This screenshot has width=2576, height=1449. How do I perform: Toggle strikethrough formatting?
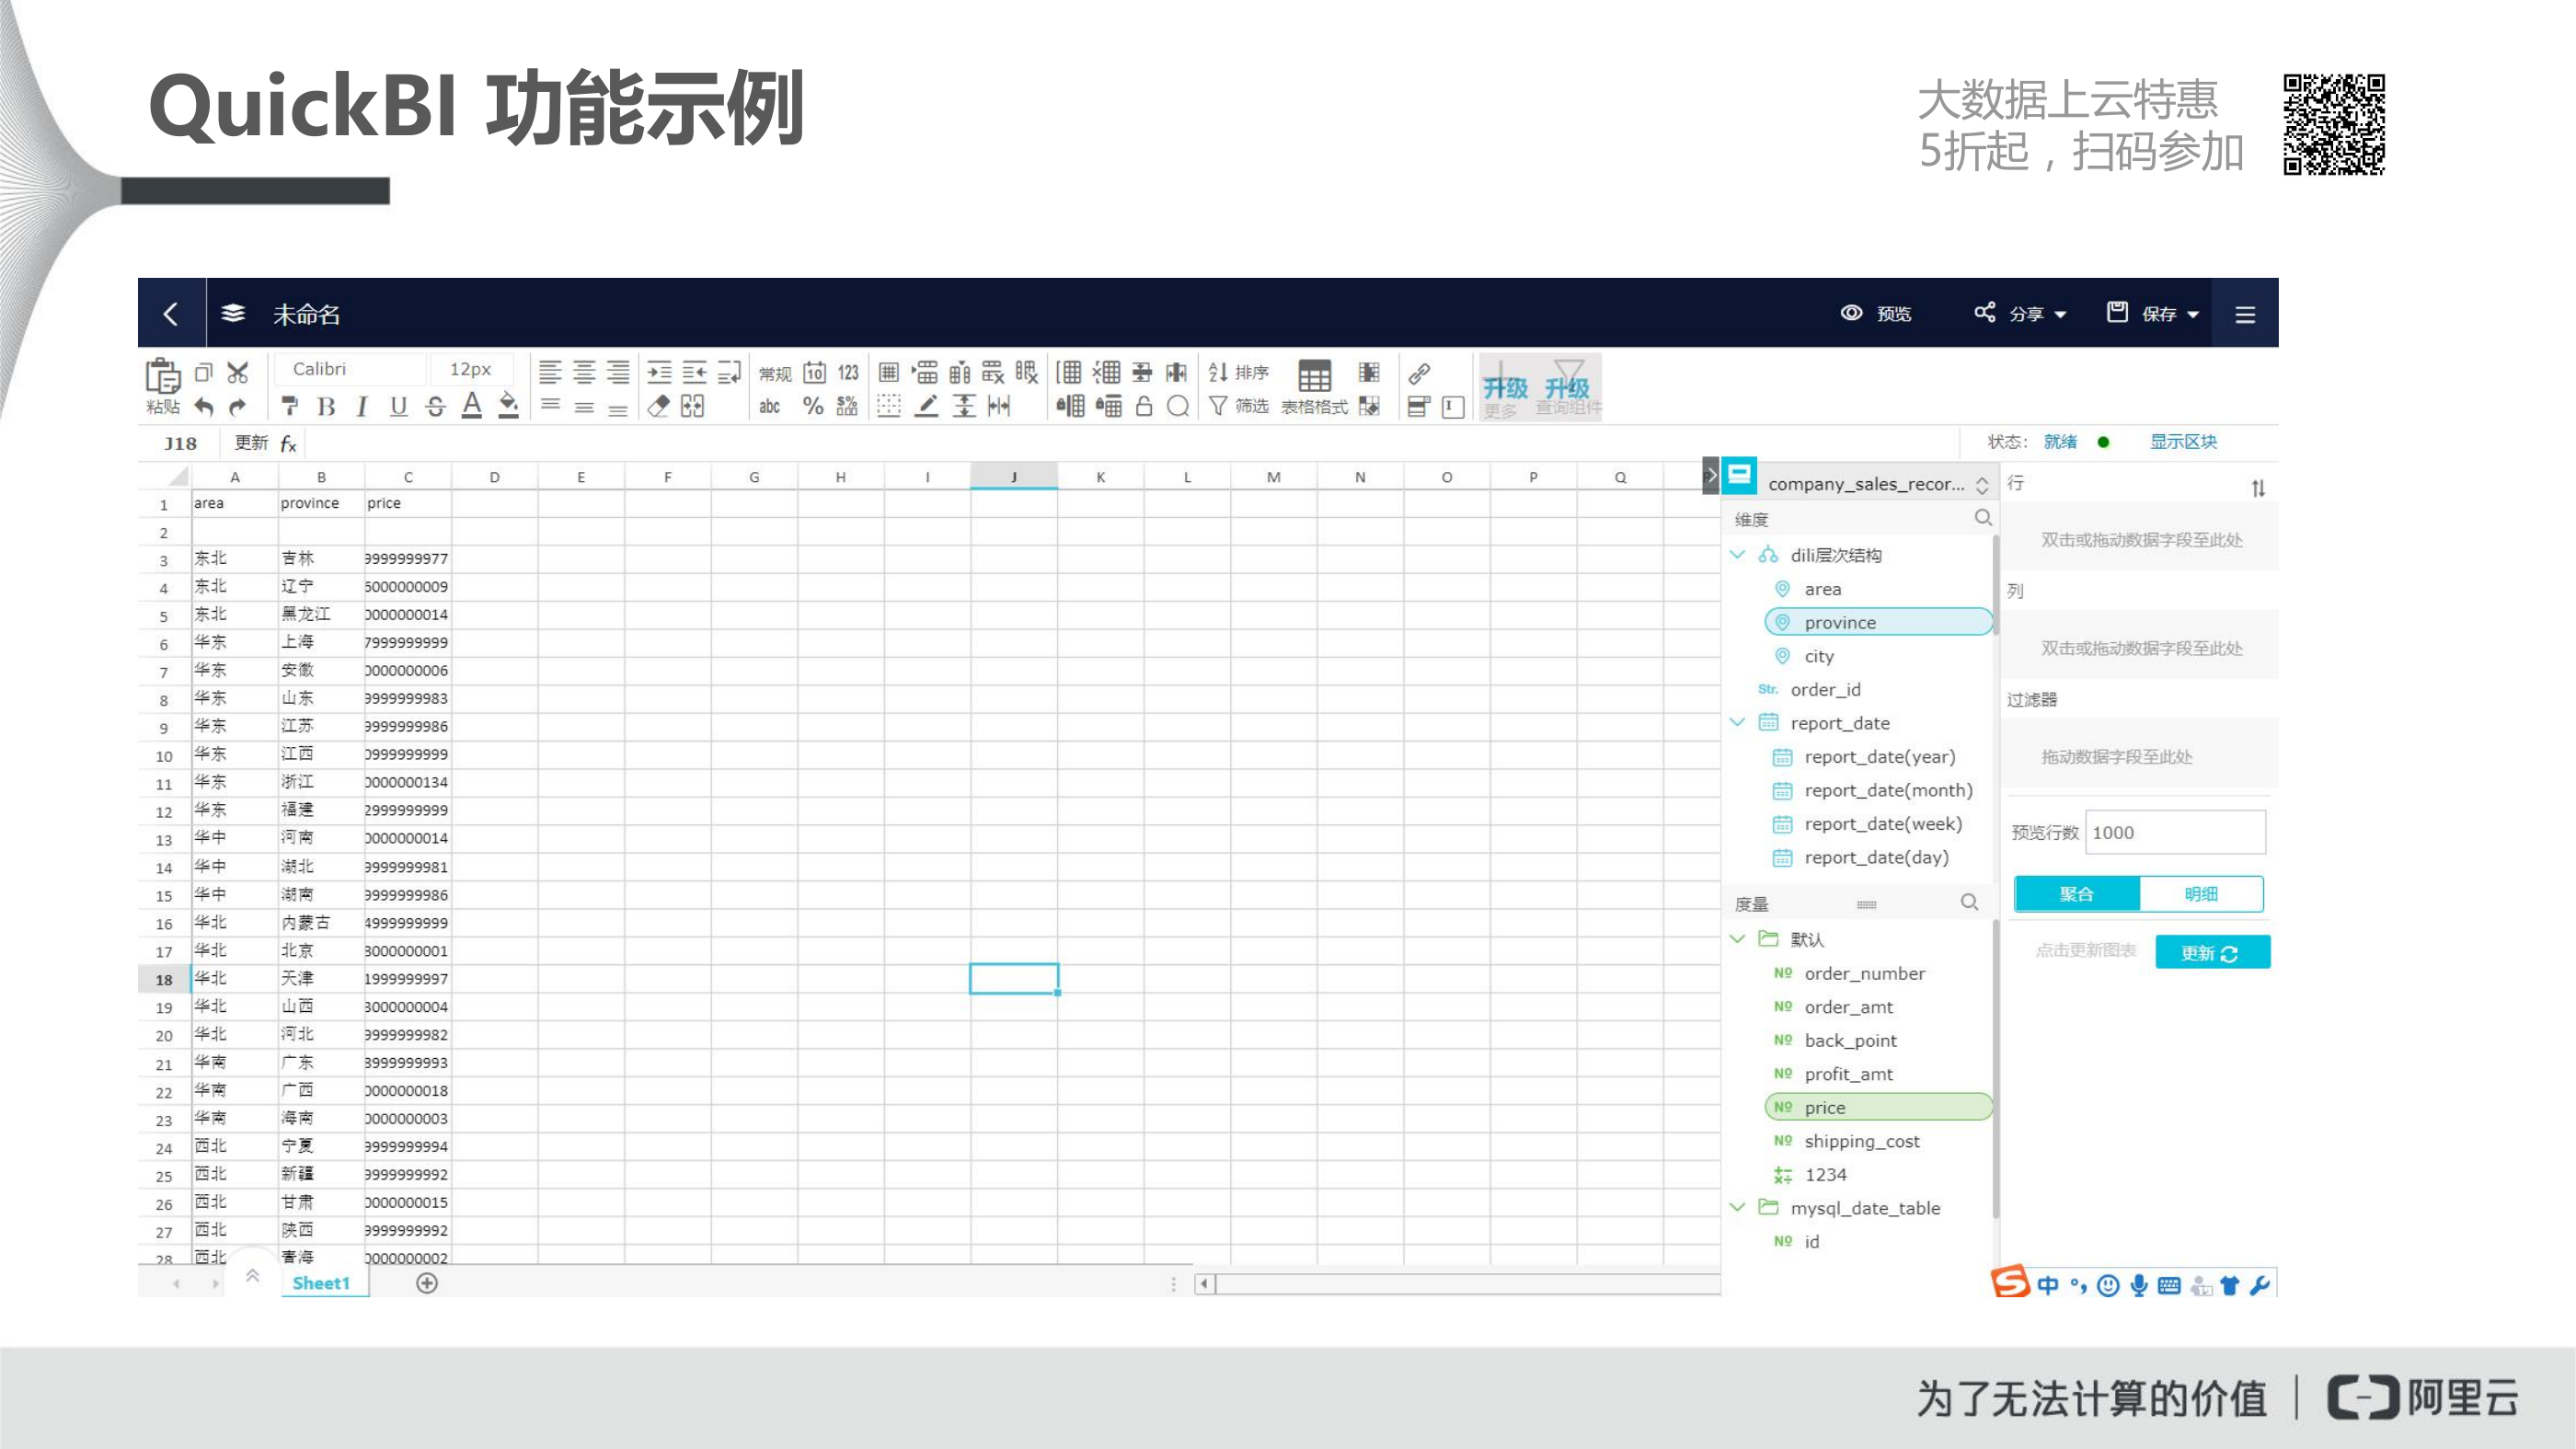tap(435, 406)
